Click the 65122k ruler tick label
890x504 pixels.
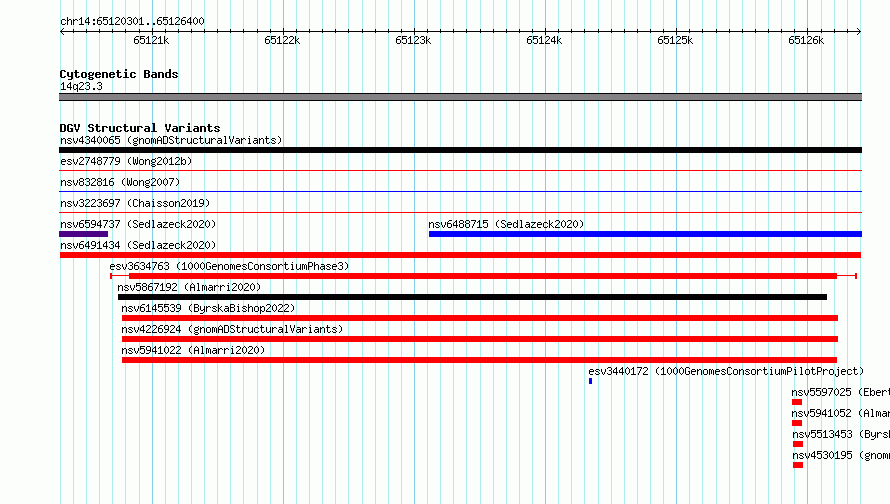point(282,40)
